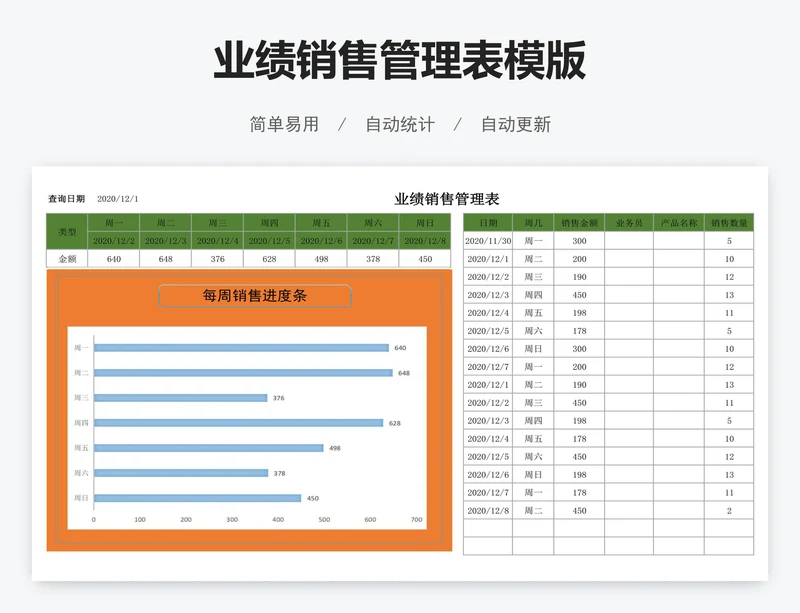Click the 周四 column header in summary table
This screenshot has height=613, width=800.
[x=269, y=223]
